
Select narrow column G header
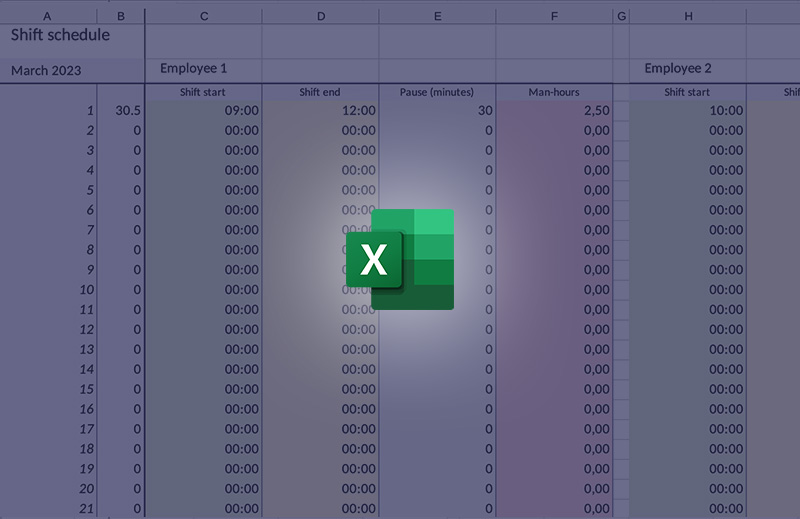click(621, 16)
